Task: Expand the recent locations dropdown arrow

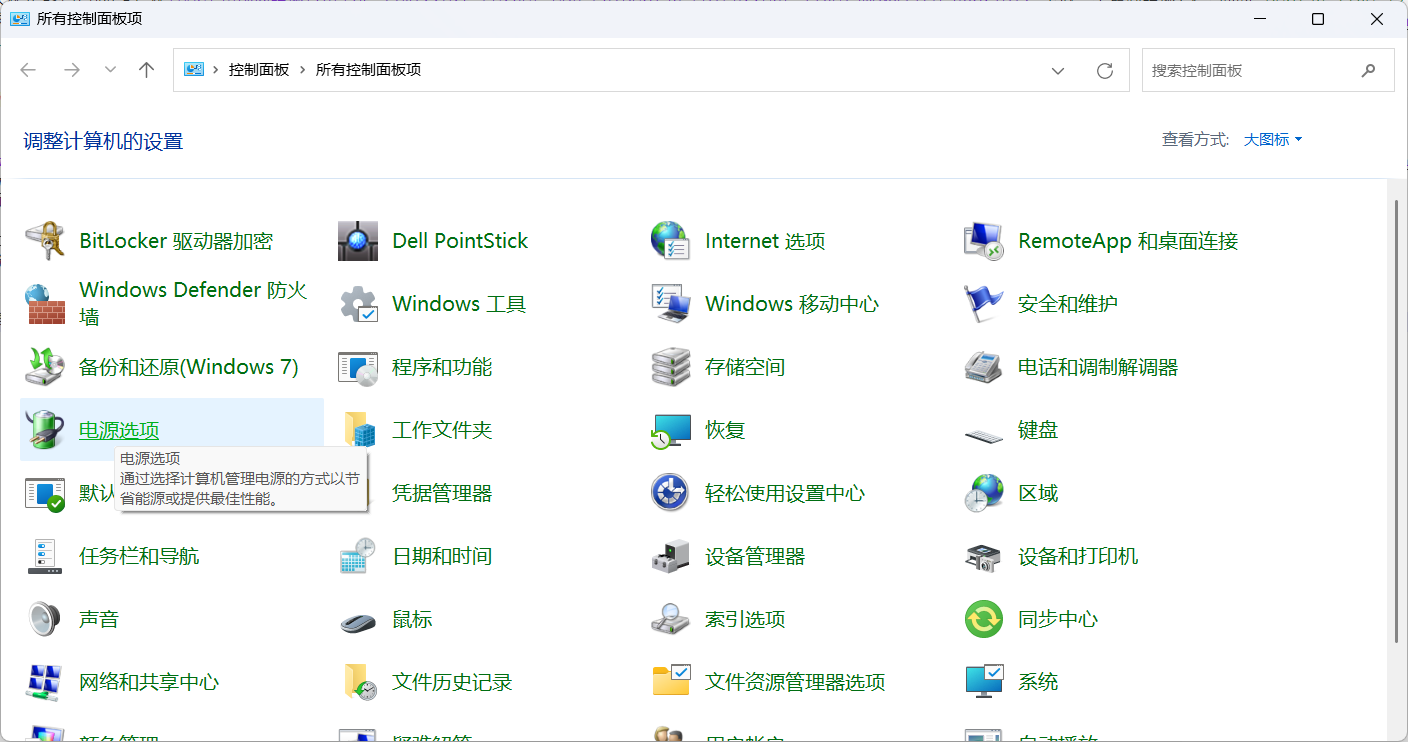Action: point(111,70)
